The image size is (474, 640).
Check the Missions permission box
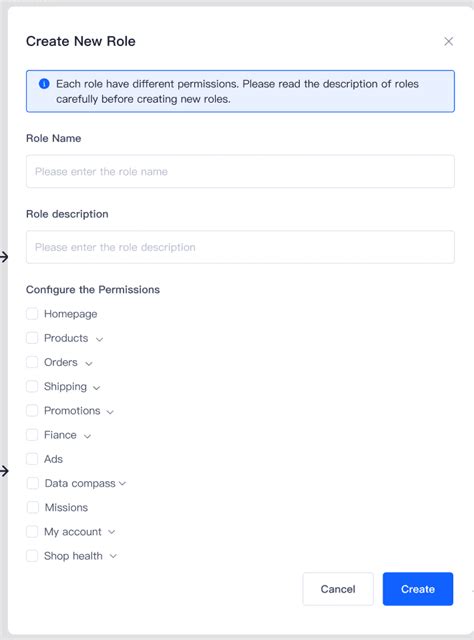pyautogui.click(x=33, y=507)
